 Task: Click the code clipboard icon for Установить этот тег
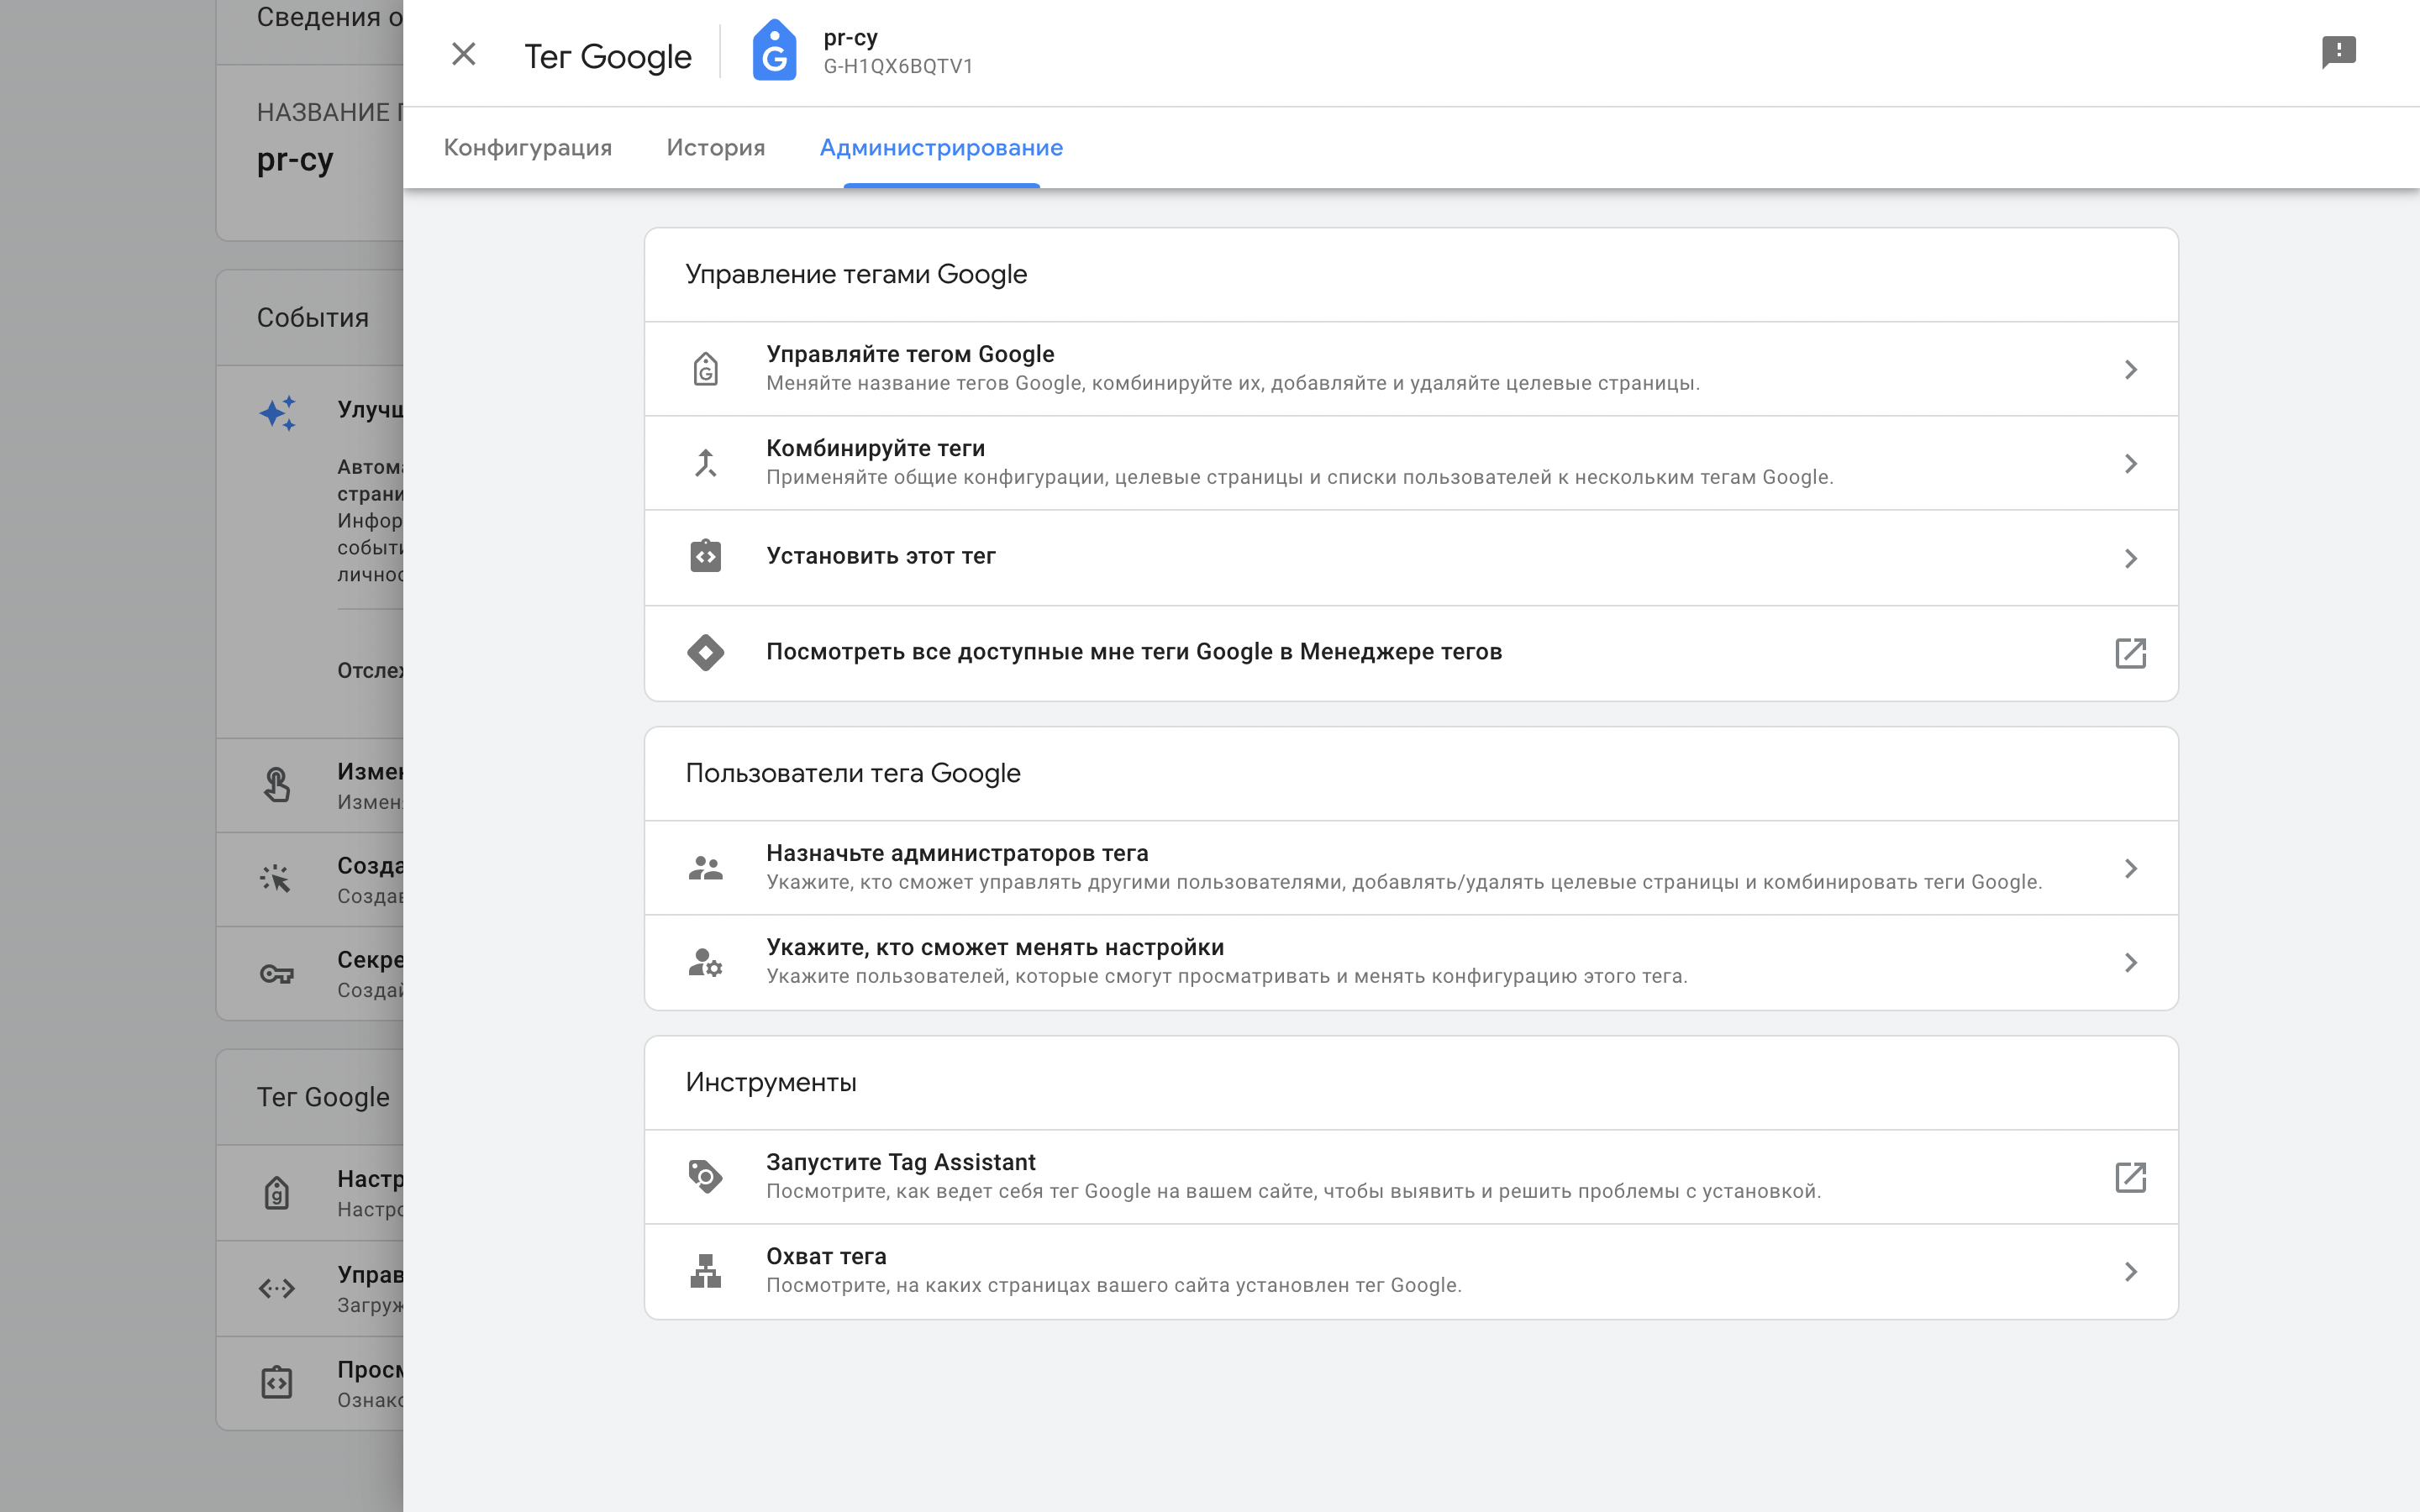point(705,556)
